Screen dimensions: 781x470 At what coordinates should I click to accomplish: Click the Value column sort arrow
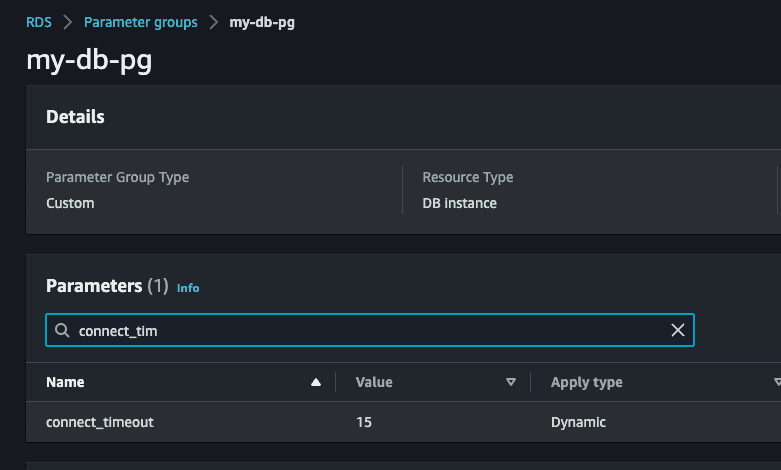pyautogui.click(x=511, y=382)
